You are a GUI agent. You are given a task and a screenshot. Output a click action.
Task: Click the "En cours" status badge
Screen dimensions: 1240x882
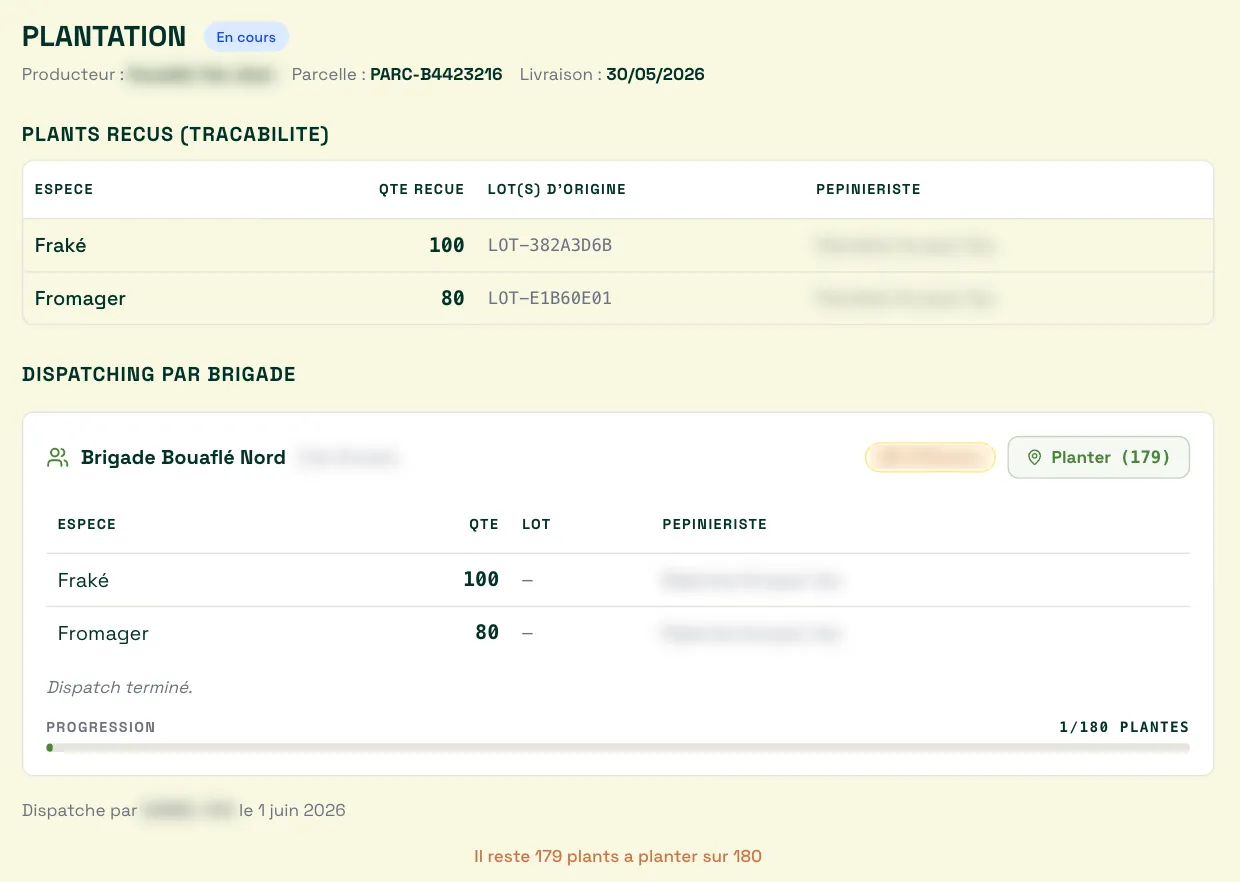coord(246,37)
